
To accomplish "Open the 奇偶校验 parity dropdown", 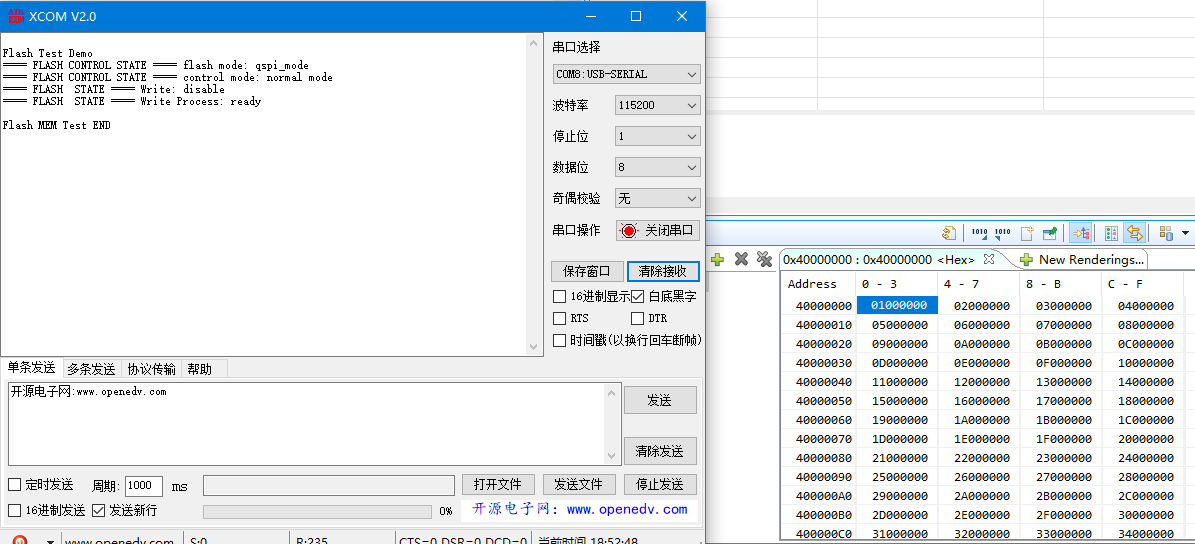I will tap(657, 199).
